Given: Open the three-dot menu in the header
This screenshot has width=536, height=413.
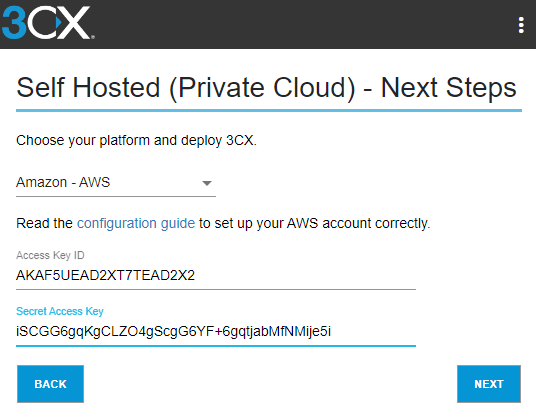Looking at the screenshot, I should coord(521,25).
